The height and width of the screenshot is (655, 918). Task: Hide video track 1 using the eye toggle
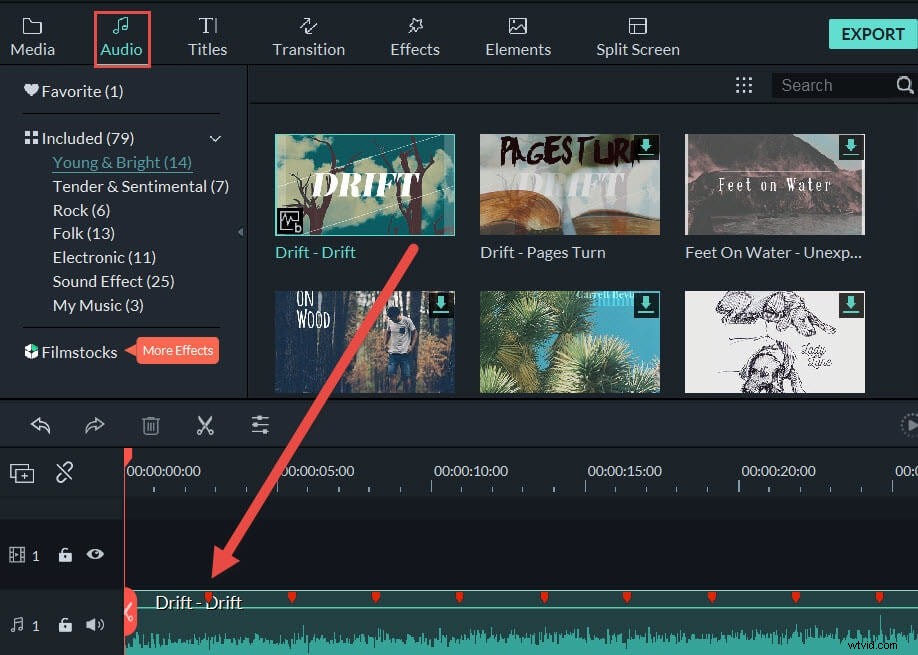pyautogui.click(x=95, y=555)
